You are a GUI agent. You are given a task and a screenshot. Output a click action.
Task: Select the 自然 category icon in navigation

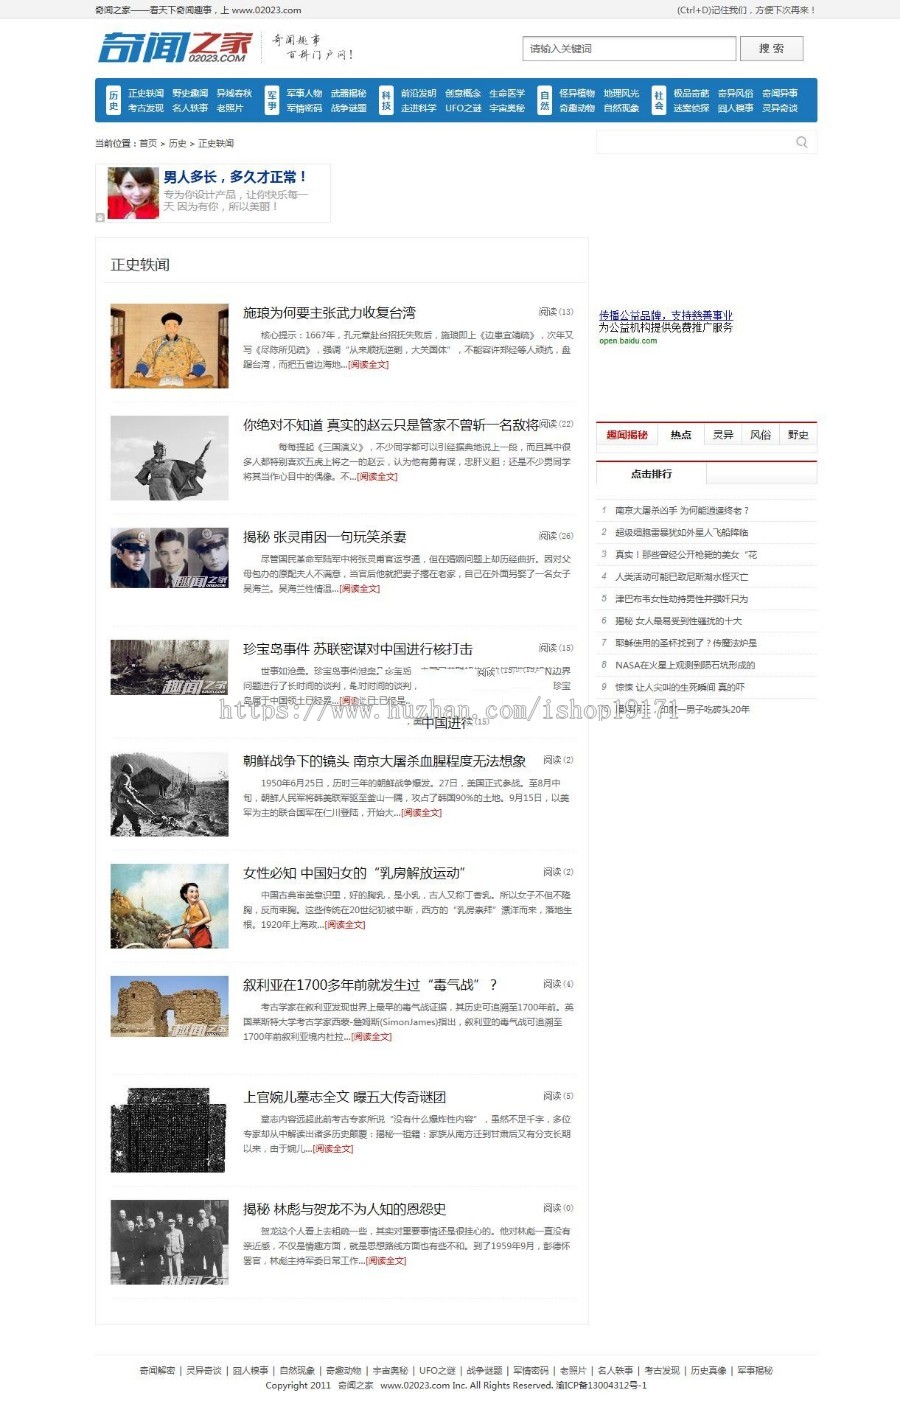pyautogui.click(x=546, y=100)
